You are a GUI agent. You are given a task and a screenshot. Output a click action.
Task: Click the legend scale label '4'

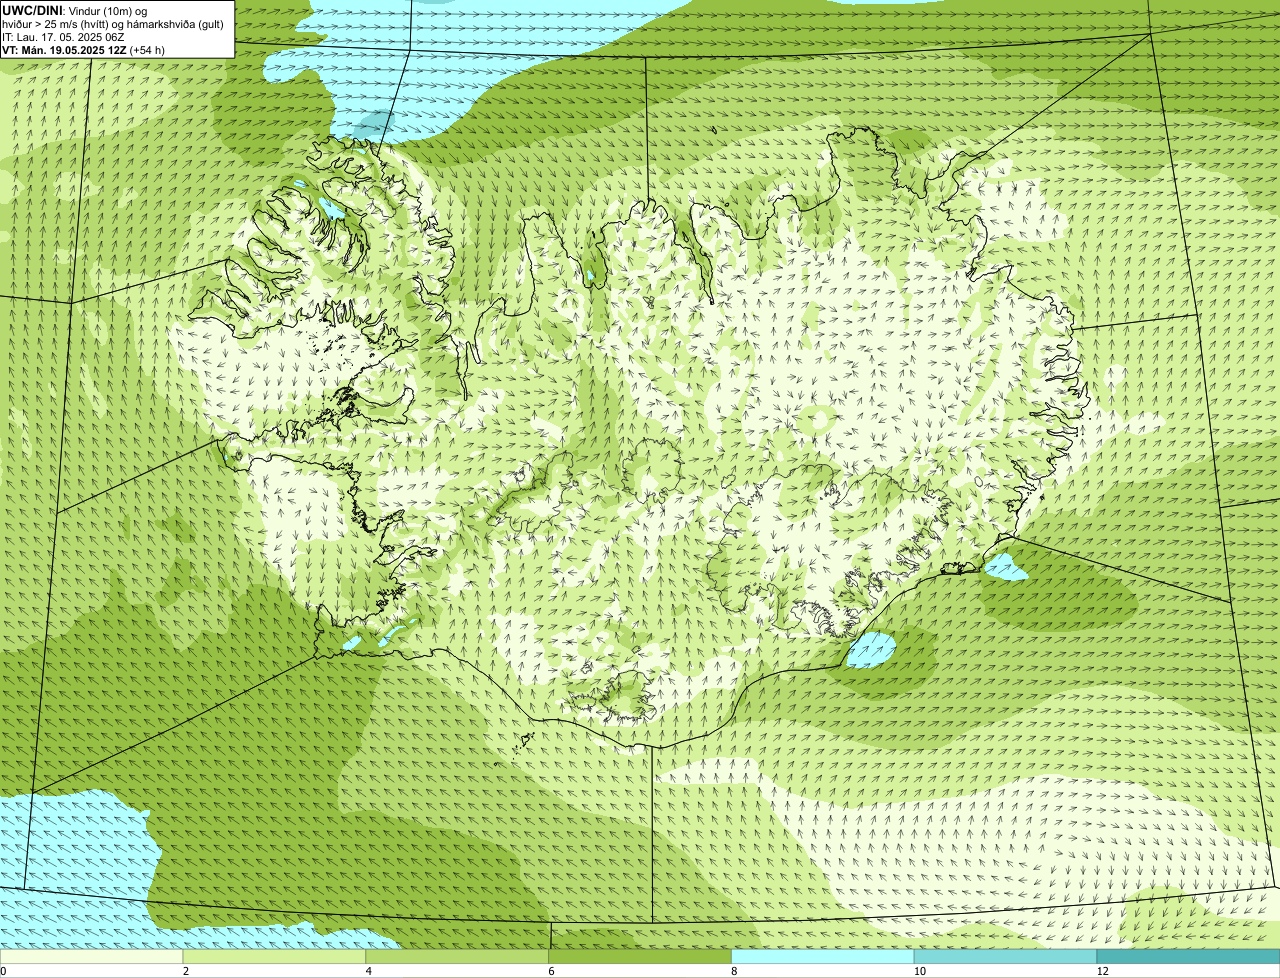pyautogui.click(x=368, y=971)
